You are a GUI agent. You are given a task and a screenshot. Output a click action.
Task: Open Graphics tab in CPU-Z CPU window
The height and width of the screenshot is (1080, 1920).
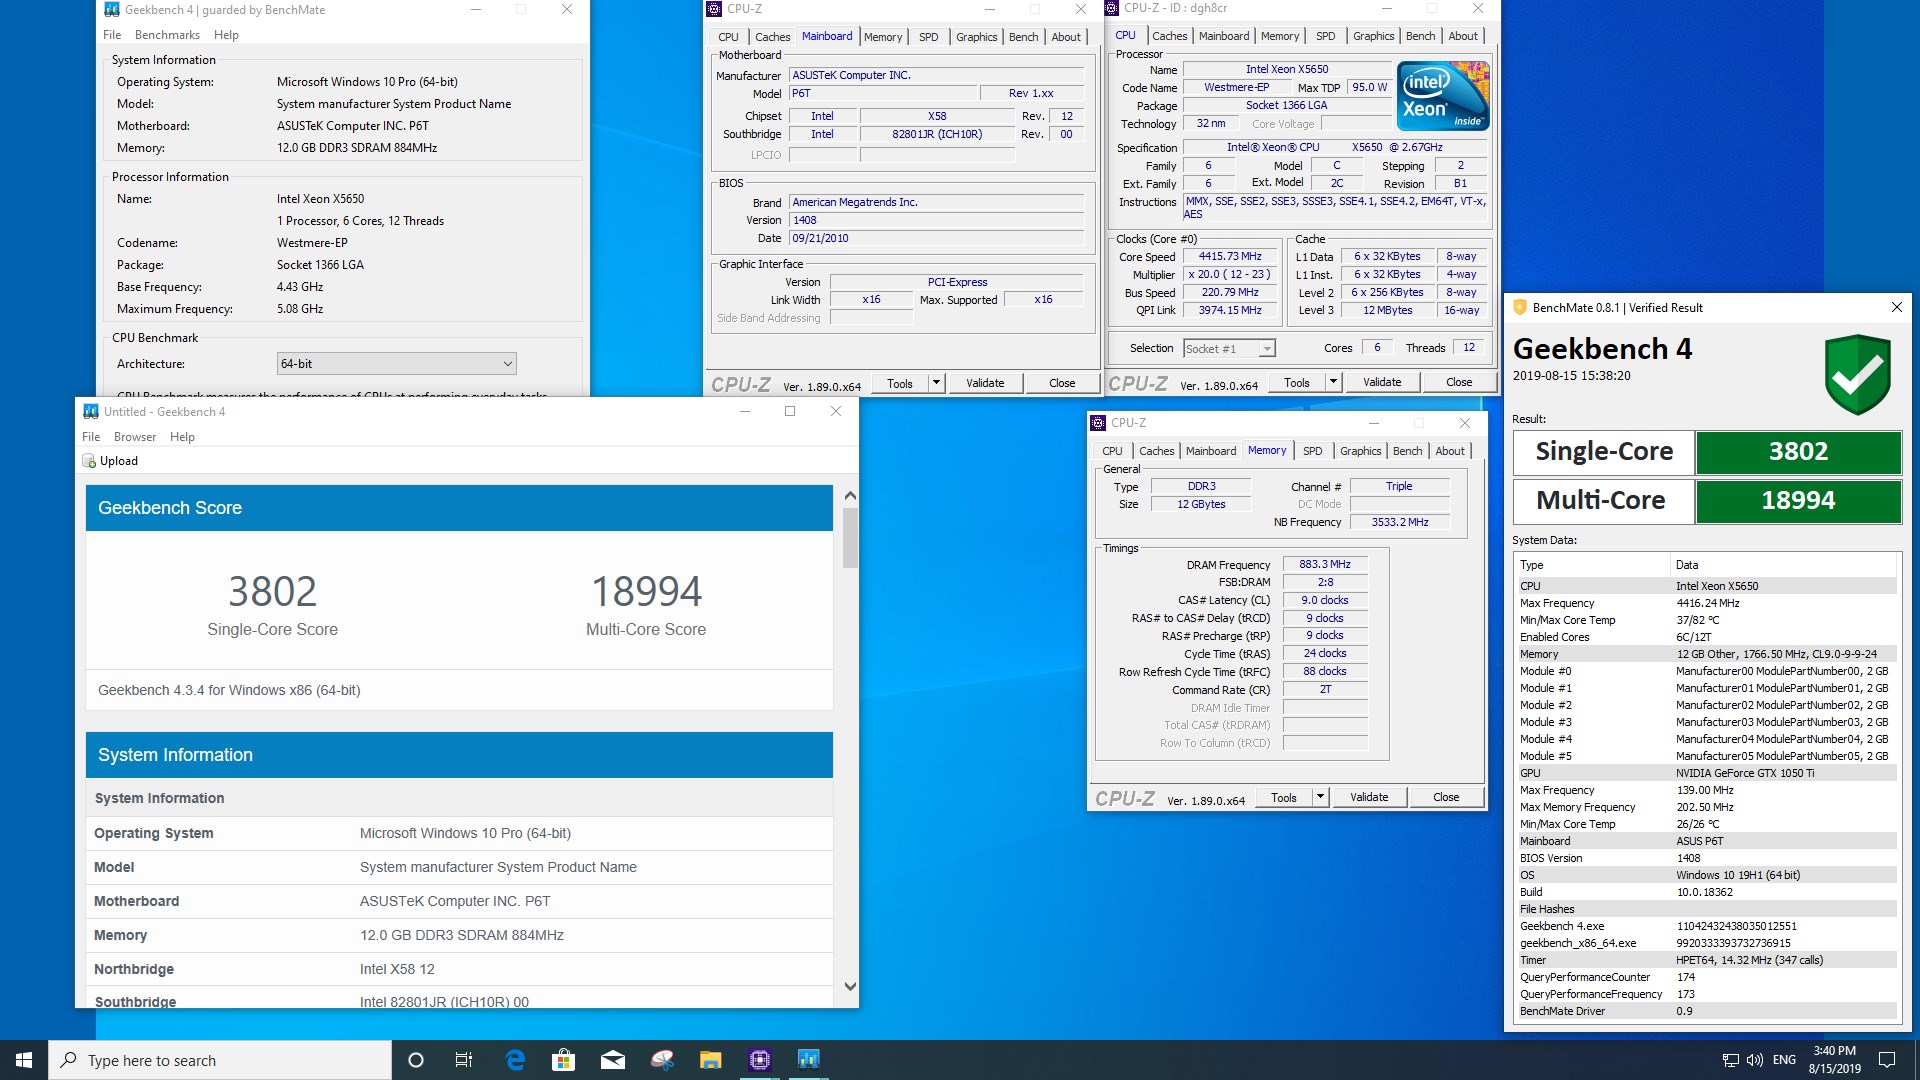click(x=1373, y=36)
